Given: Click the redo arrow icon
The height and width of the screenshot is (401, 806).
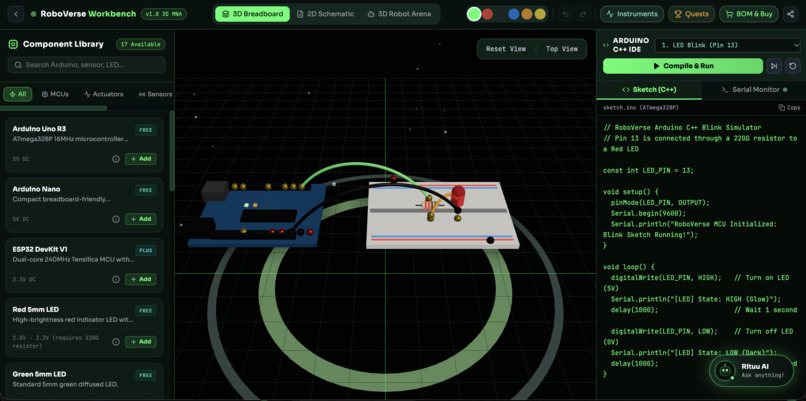Looking at the screenshot, I should pos(582,14).
